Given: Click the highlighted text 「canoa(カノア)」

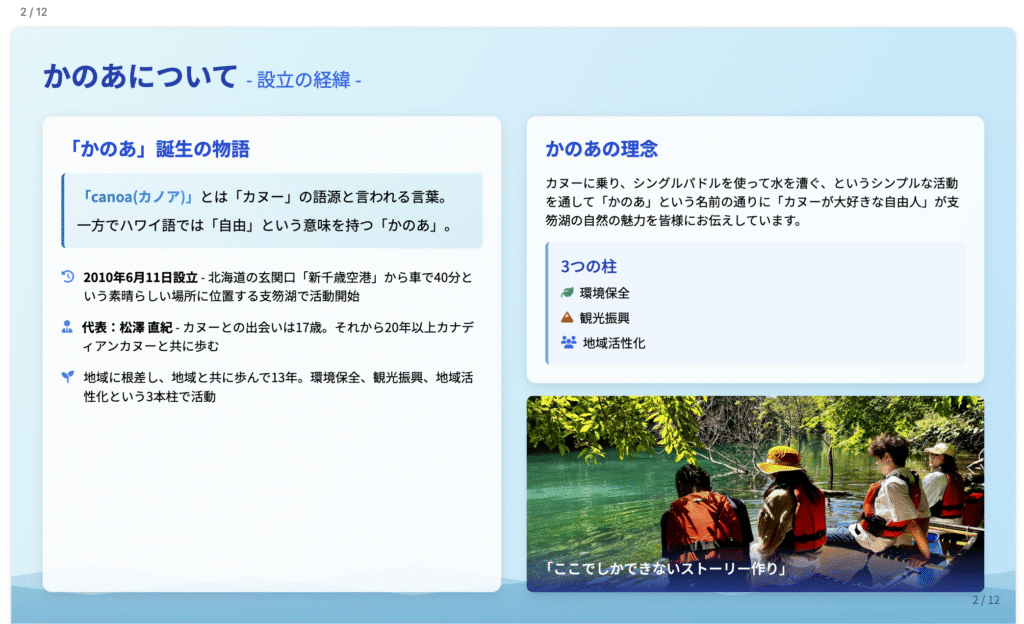Looking at the screenshot, I should (x=136, y=196).
